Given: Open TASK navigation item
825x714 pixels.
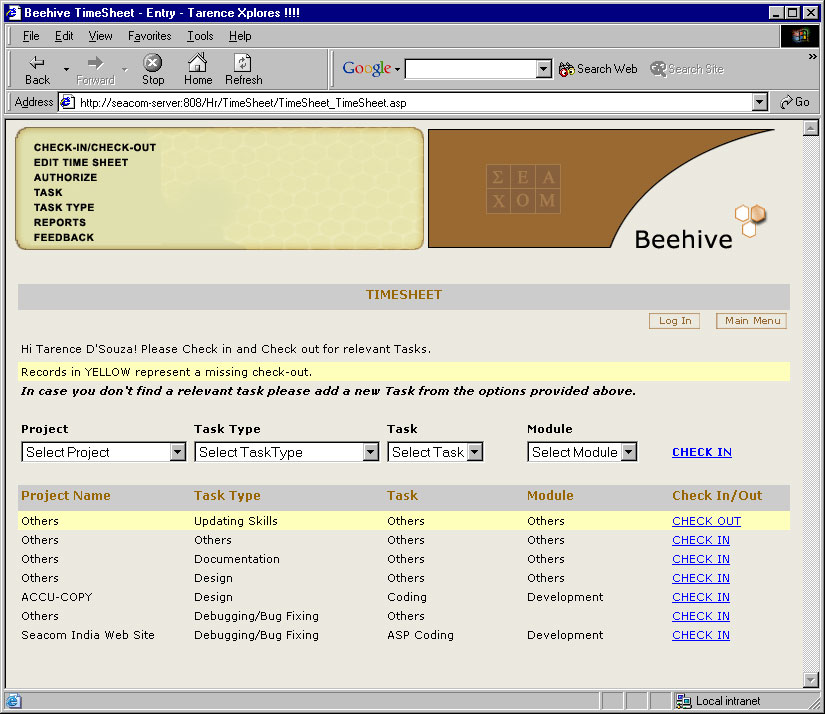Looking at the screenshot, I should [x=48, y=193].
